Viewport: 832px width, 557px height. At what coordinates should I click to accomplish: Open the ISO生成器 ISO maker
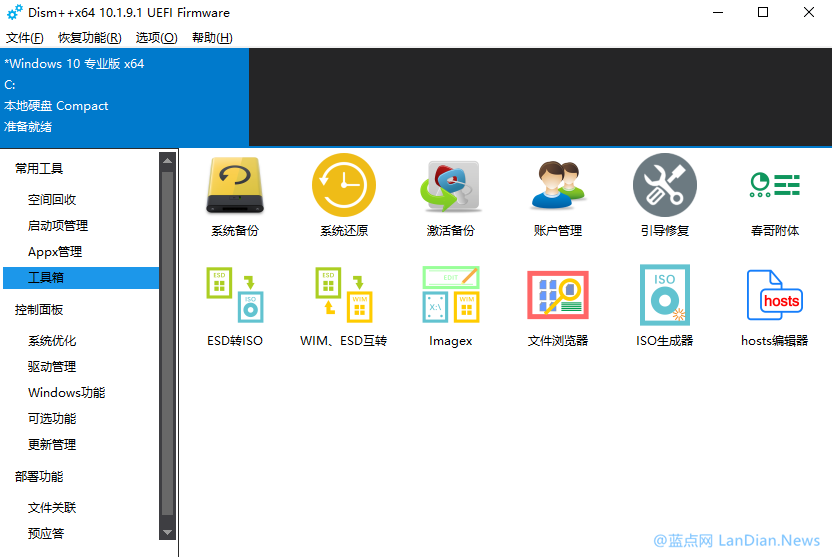pyautogui.click(x=665, y=307)
